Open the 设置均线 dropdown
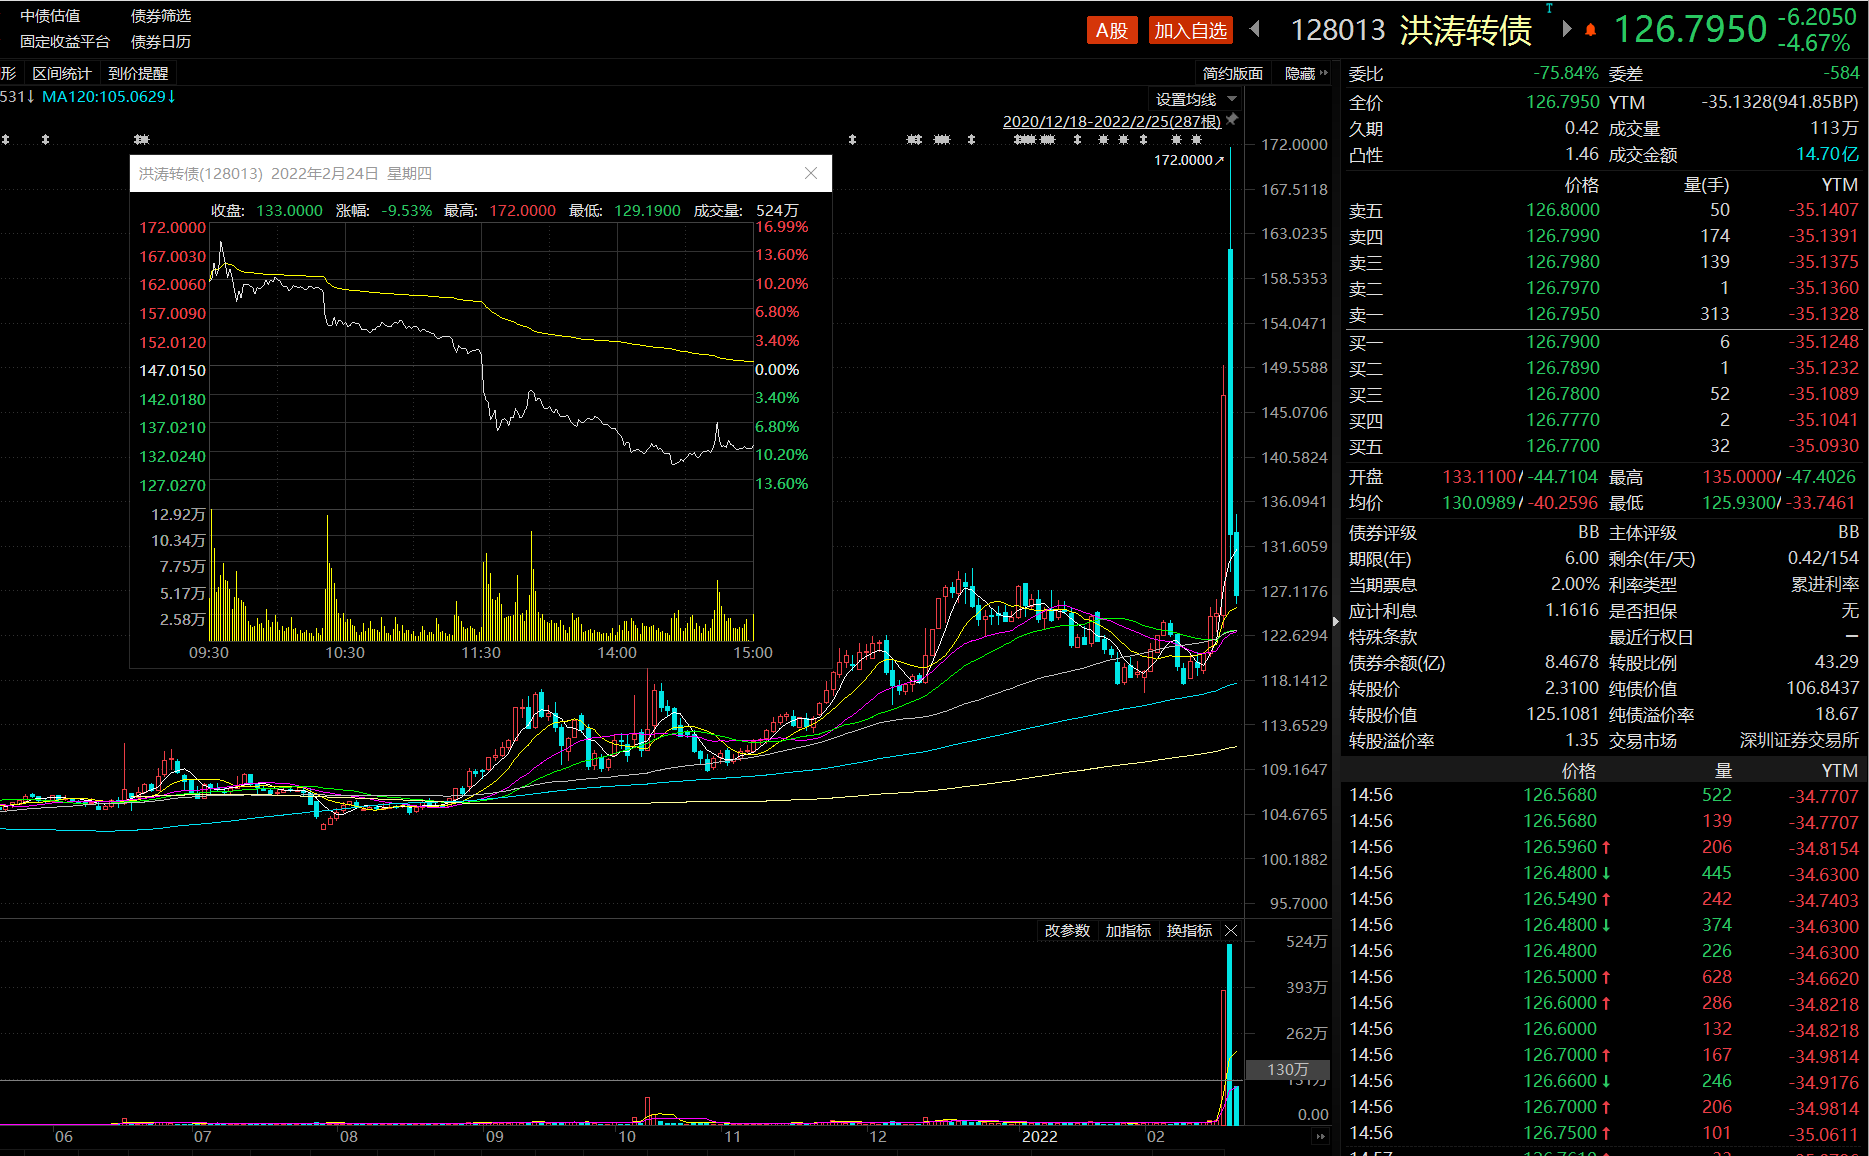This screenshot has width=1869, height=1156. 1196,99
